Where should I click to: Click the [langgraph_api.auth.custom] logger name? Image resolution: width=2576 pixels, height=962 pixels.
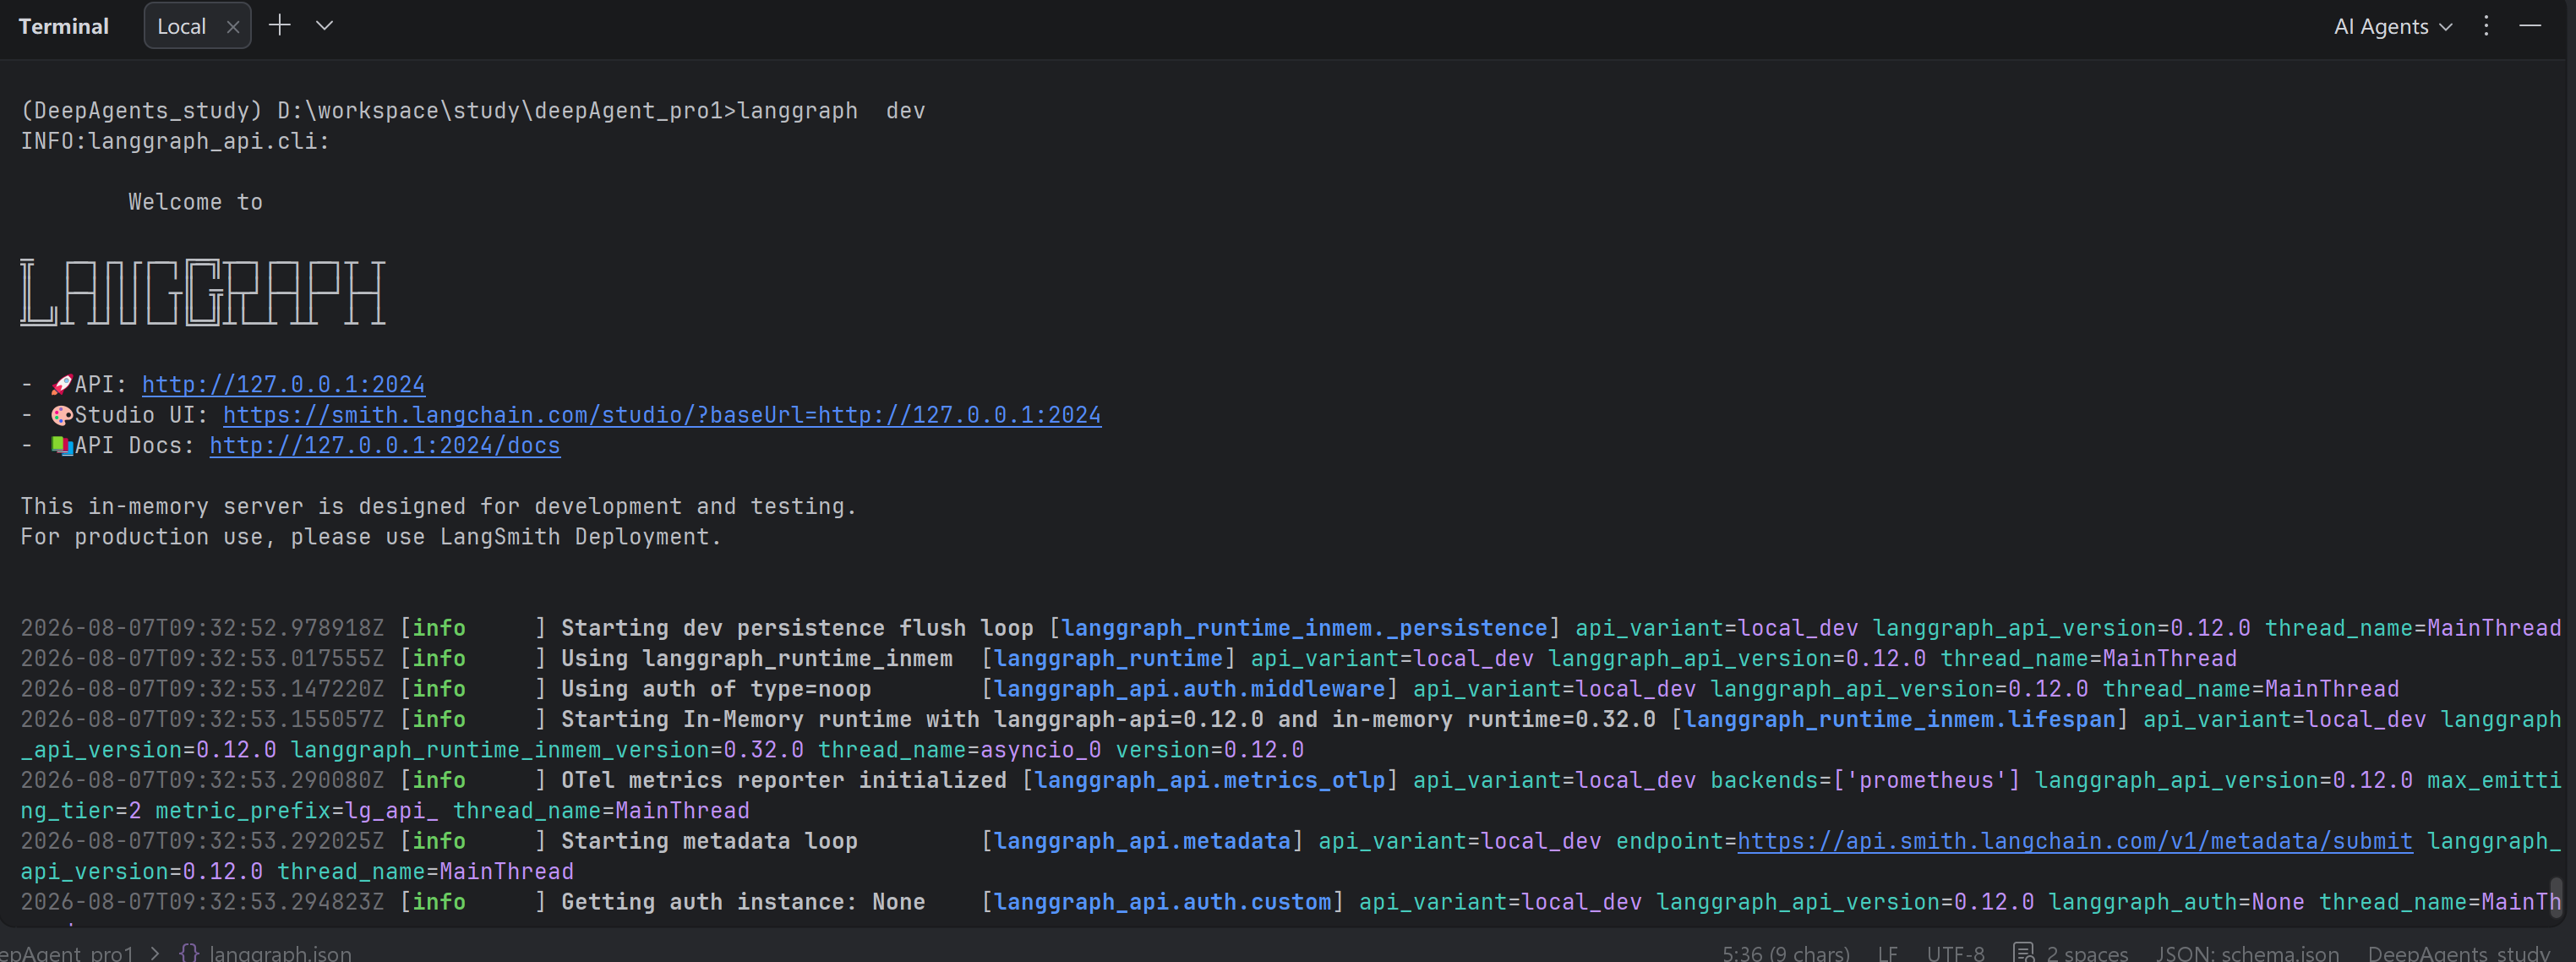[1162, 902]
